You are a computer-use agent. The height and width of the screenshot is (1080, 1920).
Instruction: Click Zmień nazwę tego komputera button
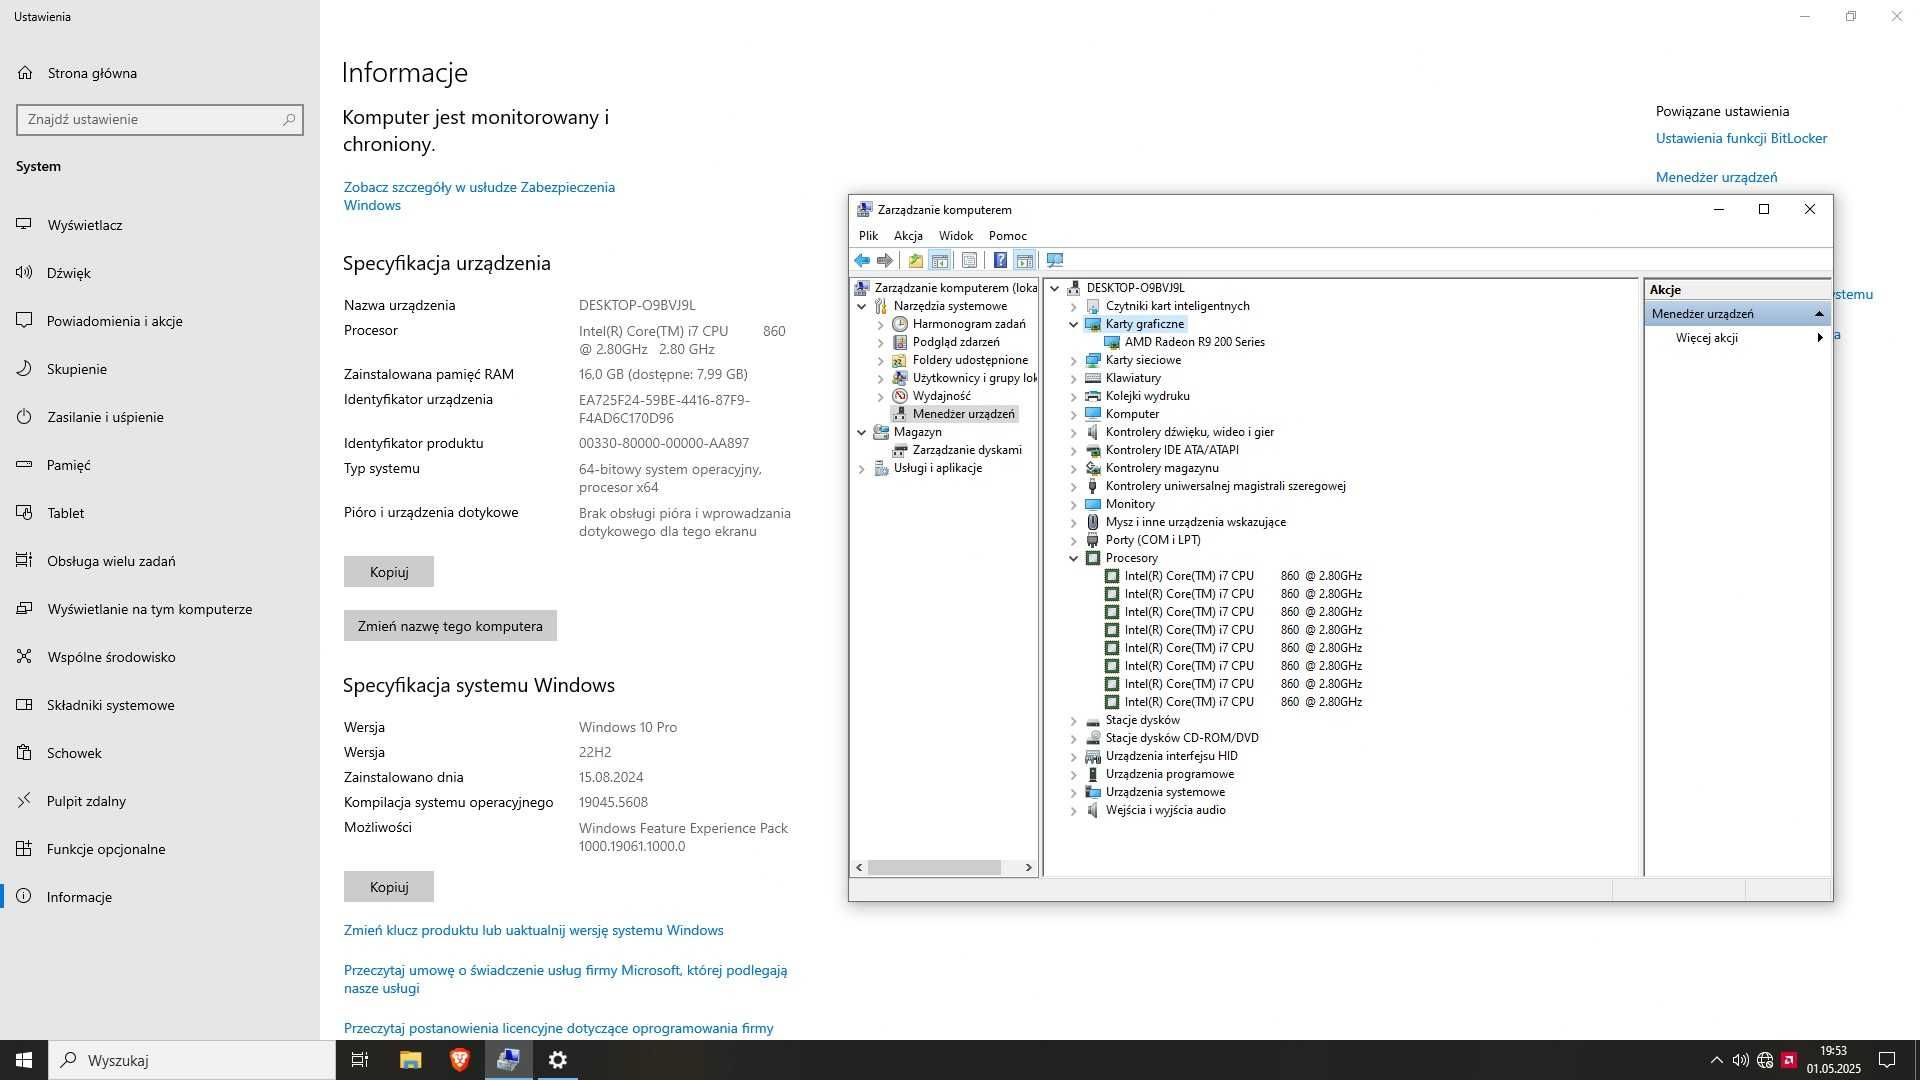[450, 626]
